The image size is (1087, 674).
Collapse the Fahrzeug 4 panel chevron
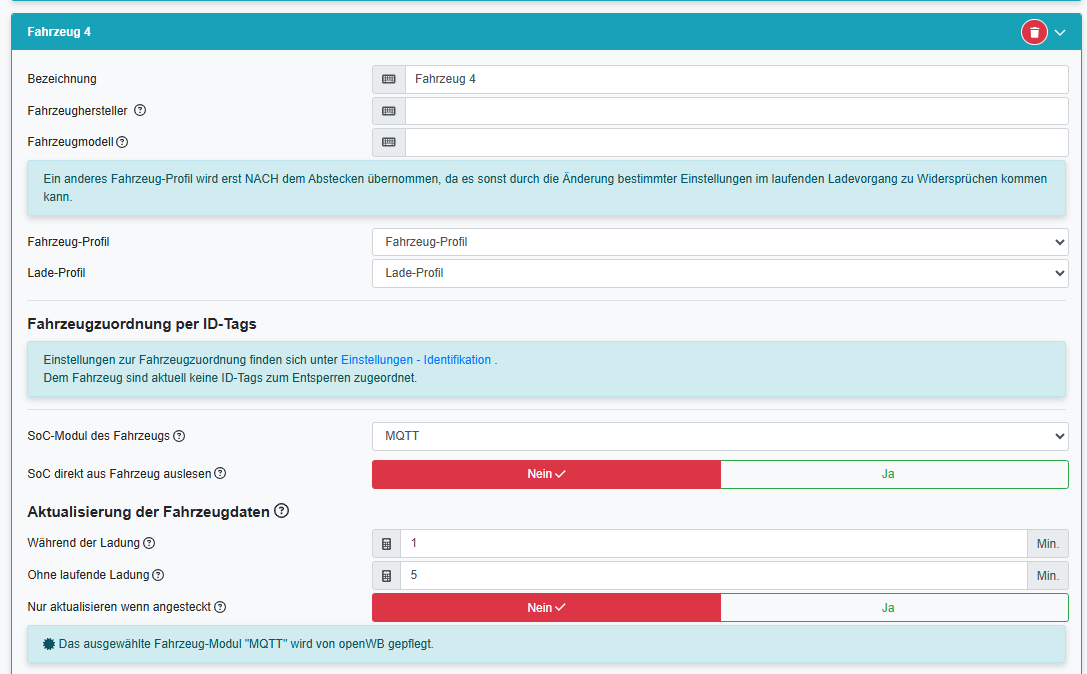pyautogui.click(x=1060, y=33)
